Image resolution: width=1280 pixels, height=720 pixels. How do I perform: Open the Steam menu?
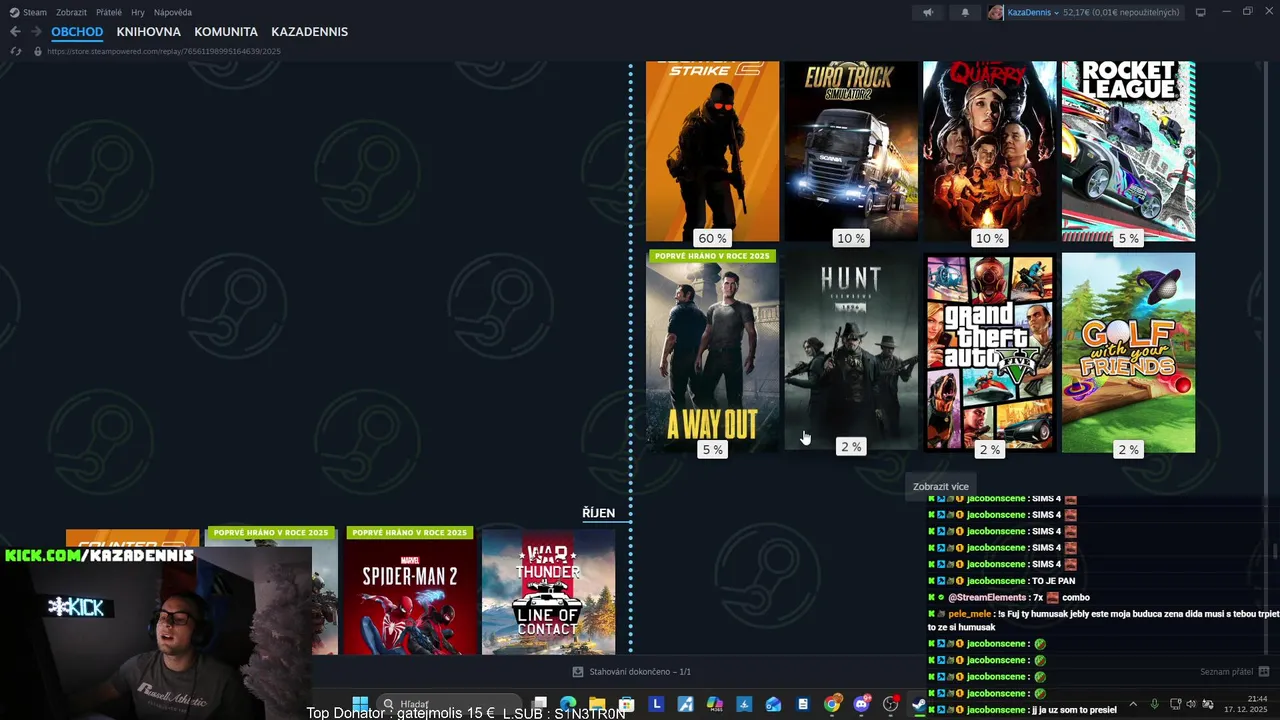coord(35,12)
